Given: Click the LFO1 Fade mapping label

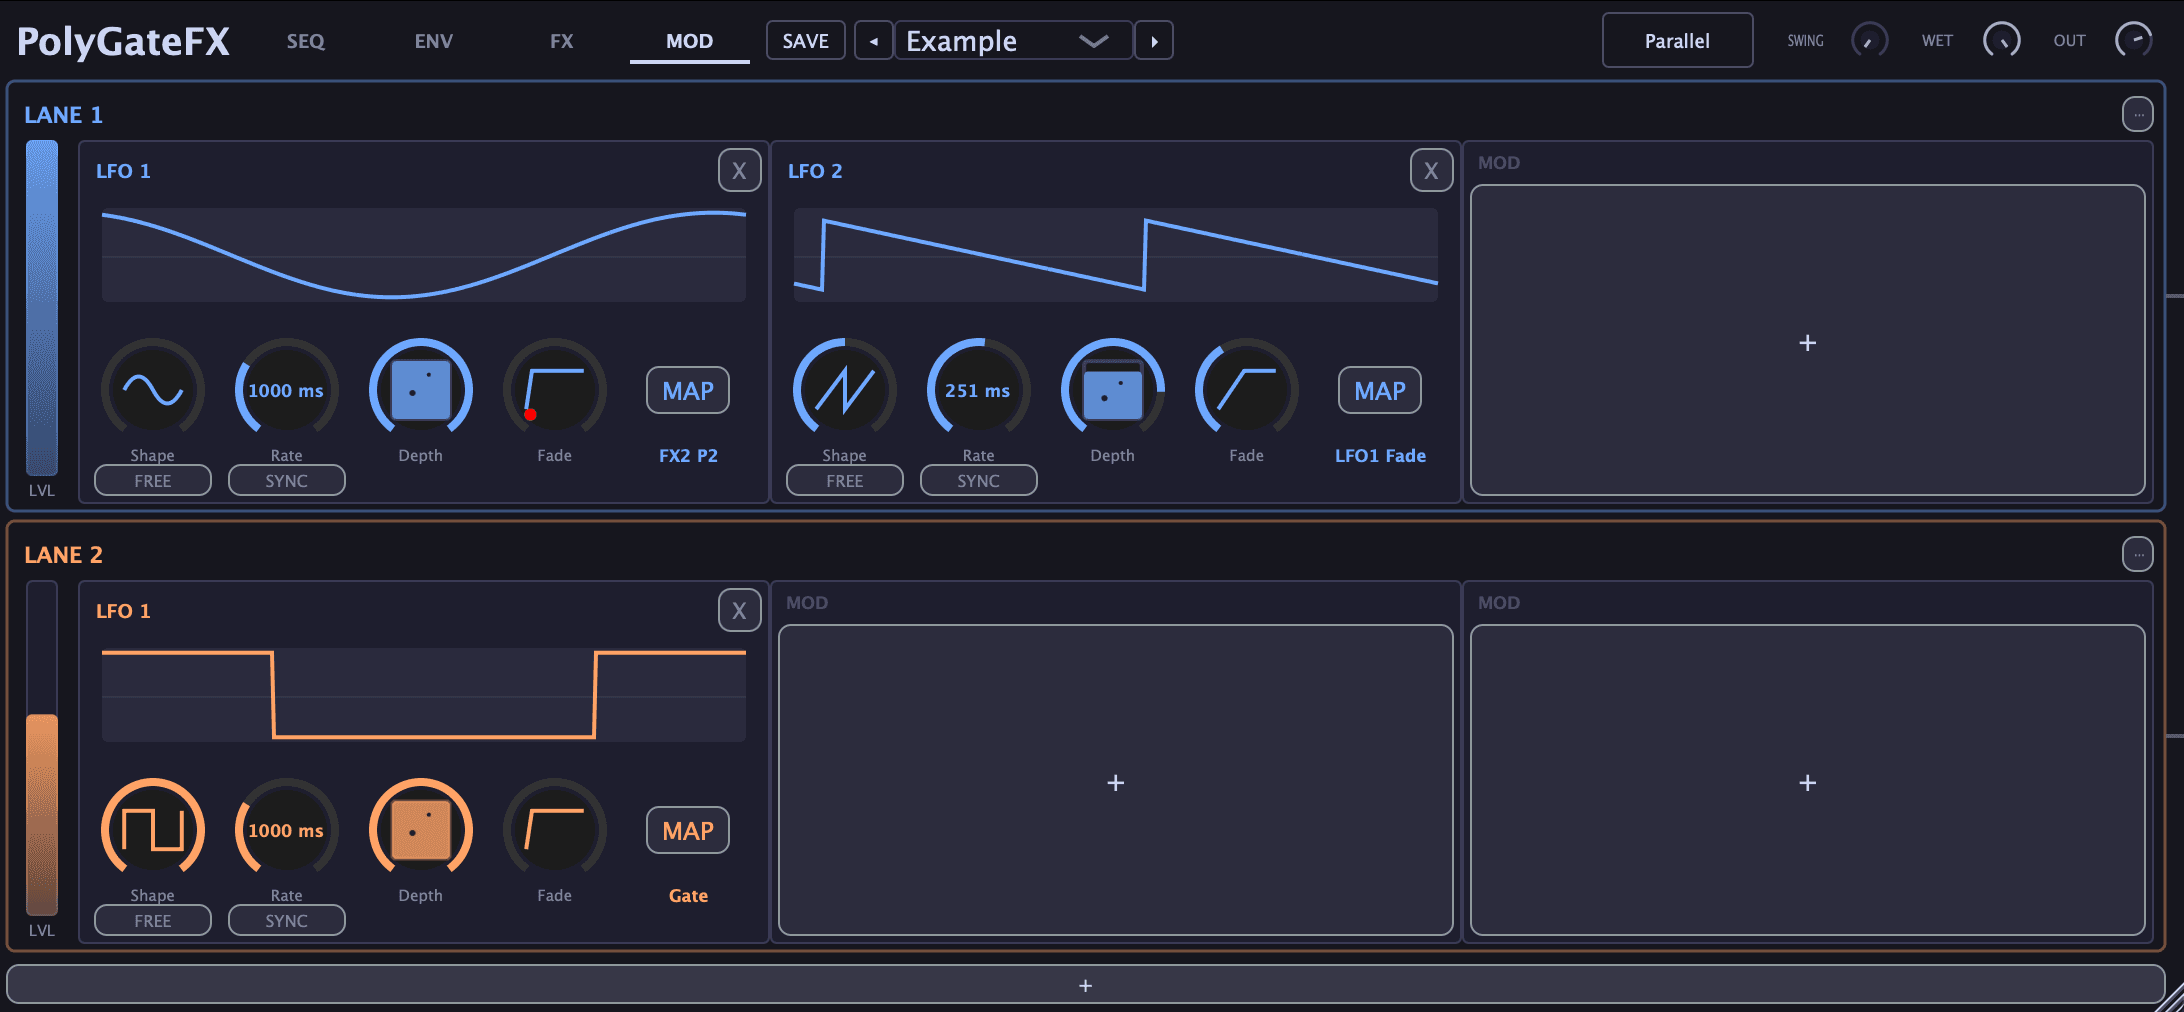Looking at the screenshot, I should [1380, 456].
